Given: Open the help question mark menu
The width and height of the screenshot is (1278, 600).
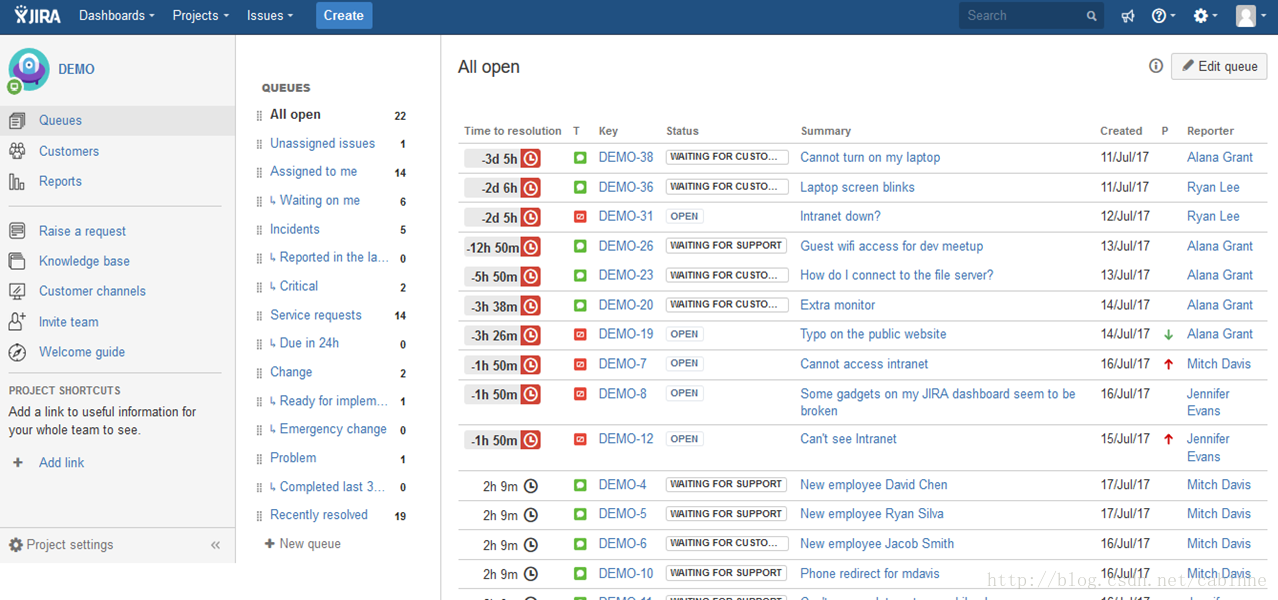Looking at the screenshot, I should pyautogui.click(x=1163, y=16).
